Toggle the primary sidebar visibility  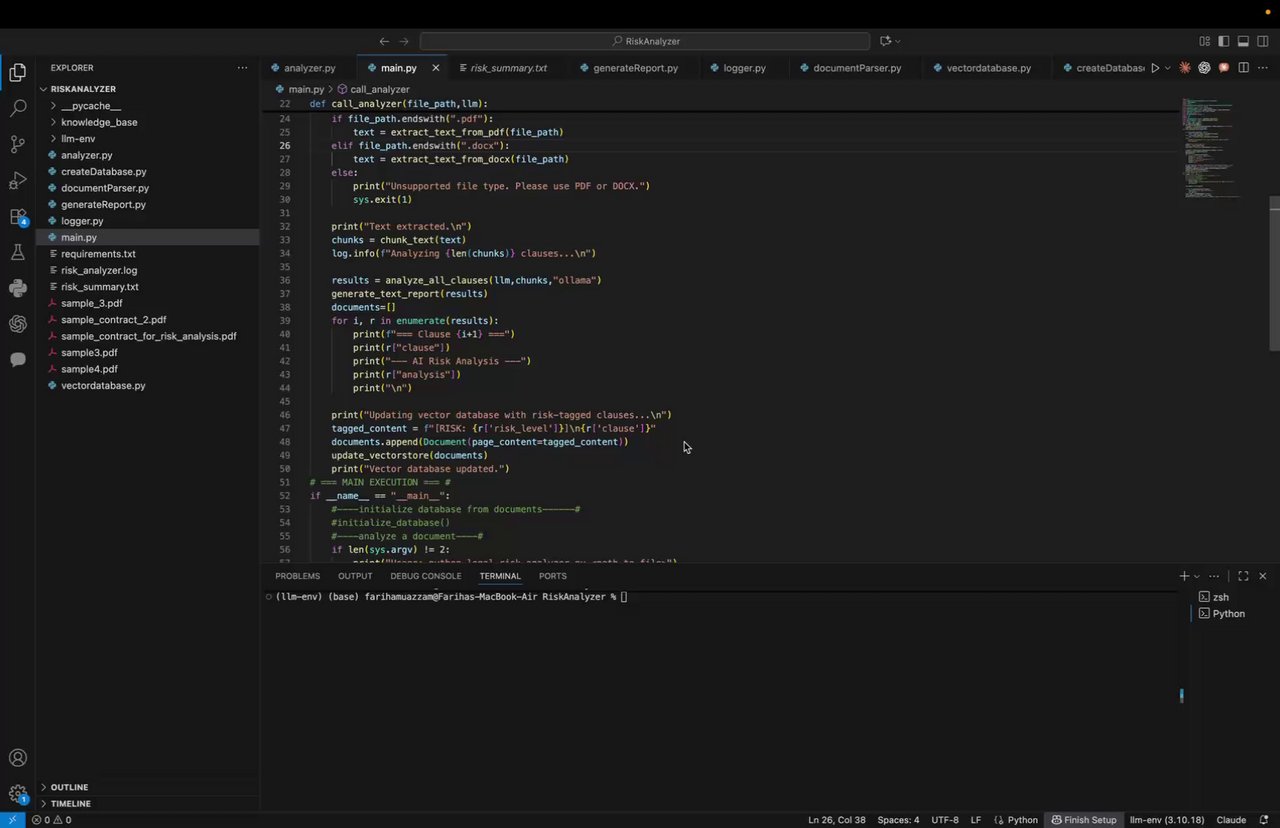pos(1224,41)
